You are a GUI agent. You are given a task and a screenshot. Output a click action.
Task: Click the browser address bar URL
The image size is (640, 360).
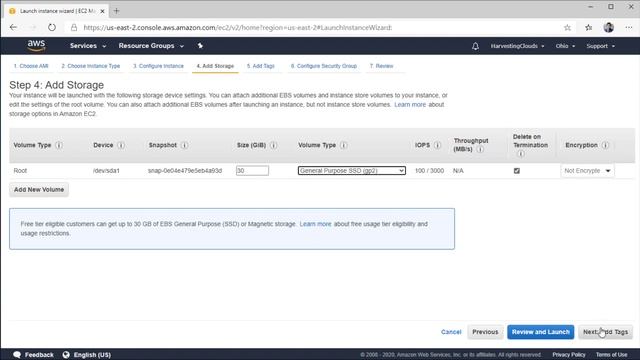[238, 27]
